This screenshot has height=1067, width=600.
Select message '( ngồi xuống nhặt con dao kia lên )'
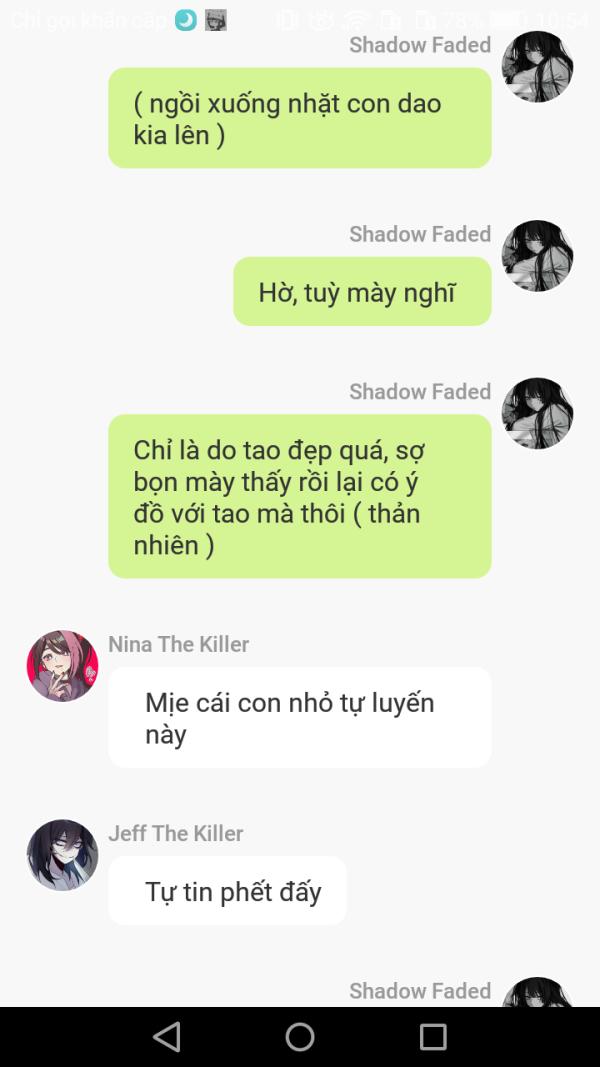[x=300, y=118]
